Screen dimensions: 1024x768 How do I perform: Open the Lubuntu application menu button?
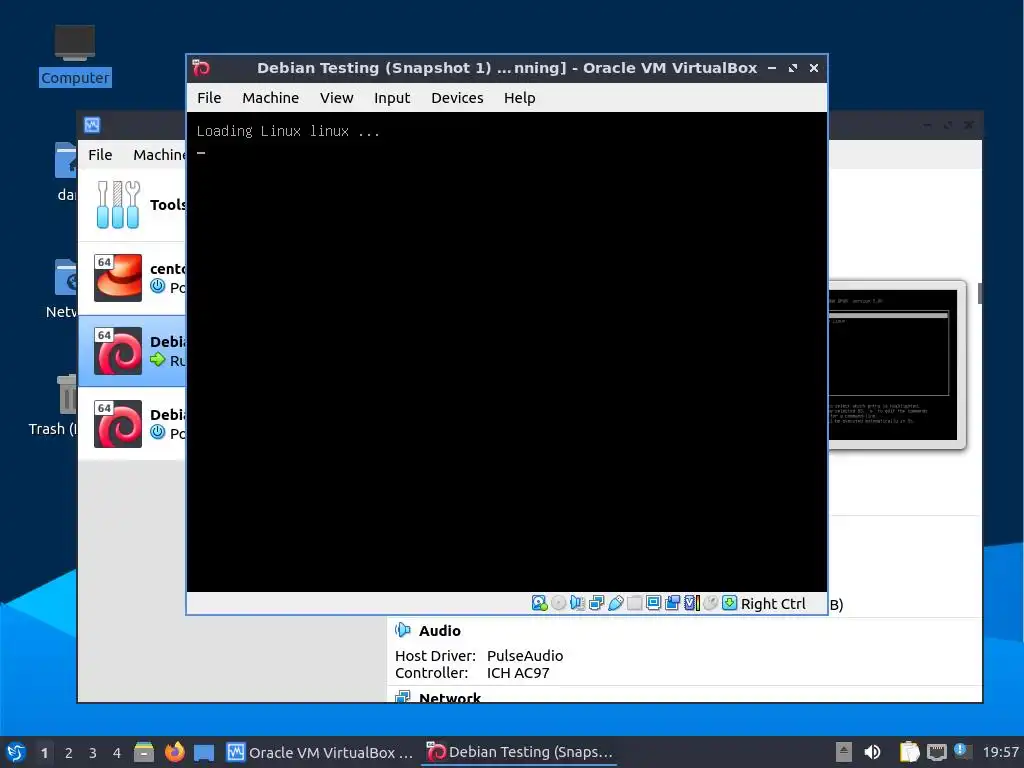coord(16,752)
